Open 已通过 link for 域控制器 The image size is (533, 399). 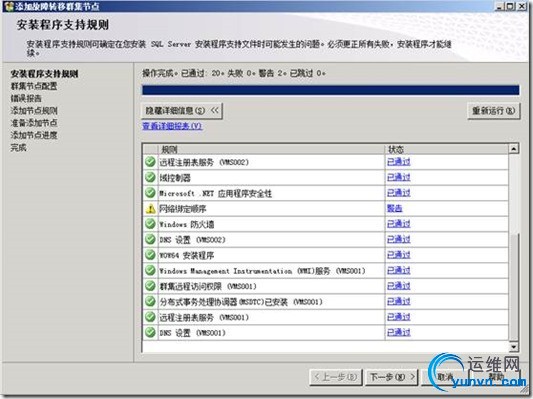[399, 177]
